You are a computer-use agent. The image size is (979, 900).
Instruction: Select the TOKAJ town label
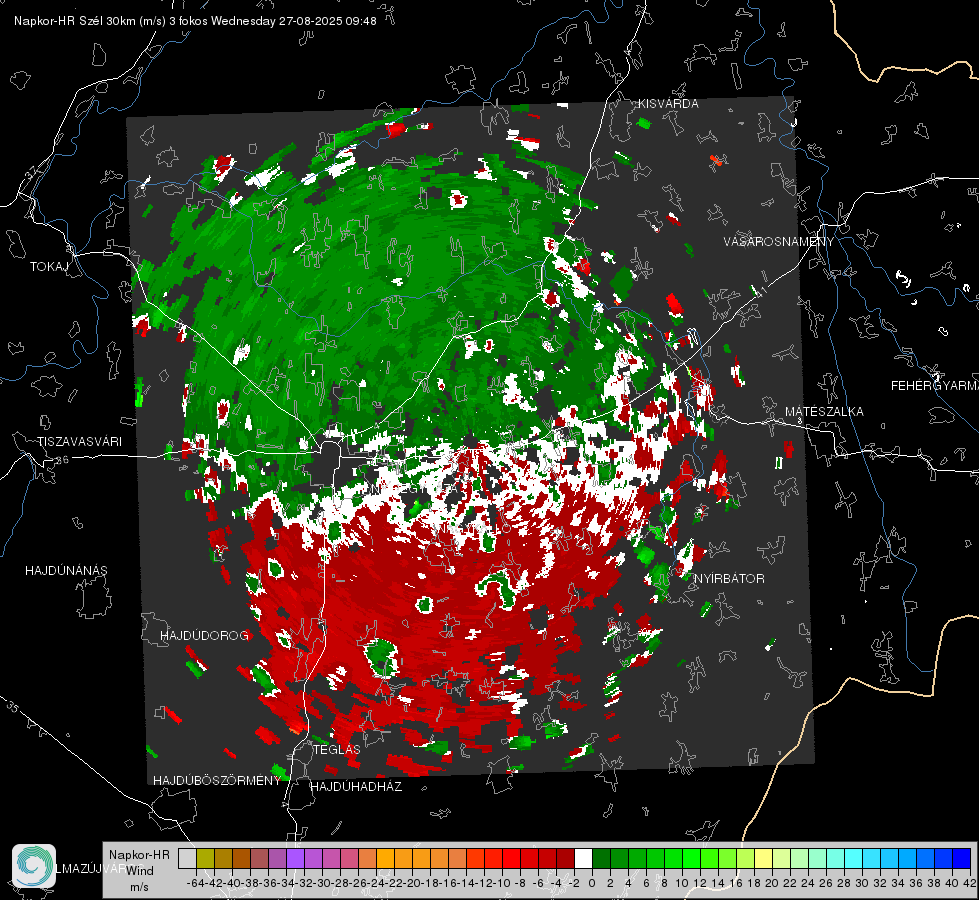tap(49, 267)
